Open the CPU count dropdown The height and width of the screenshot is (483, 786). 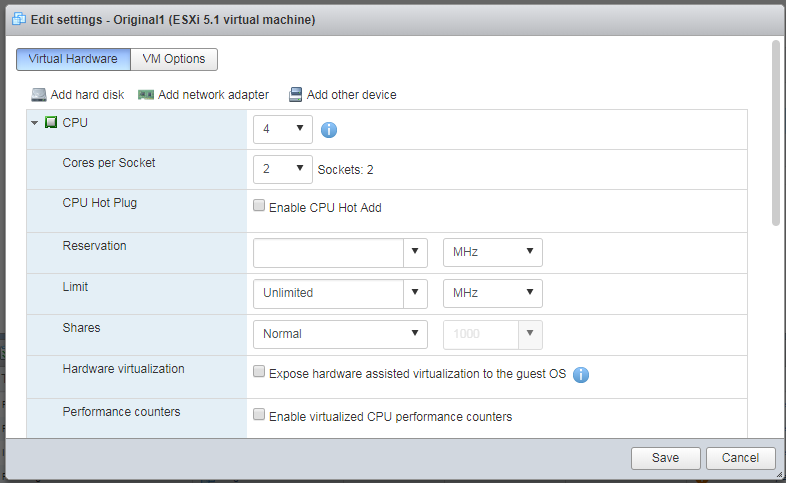point(283,129)
